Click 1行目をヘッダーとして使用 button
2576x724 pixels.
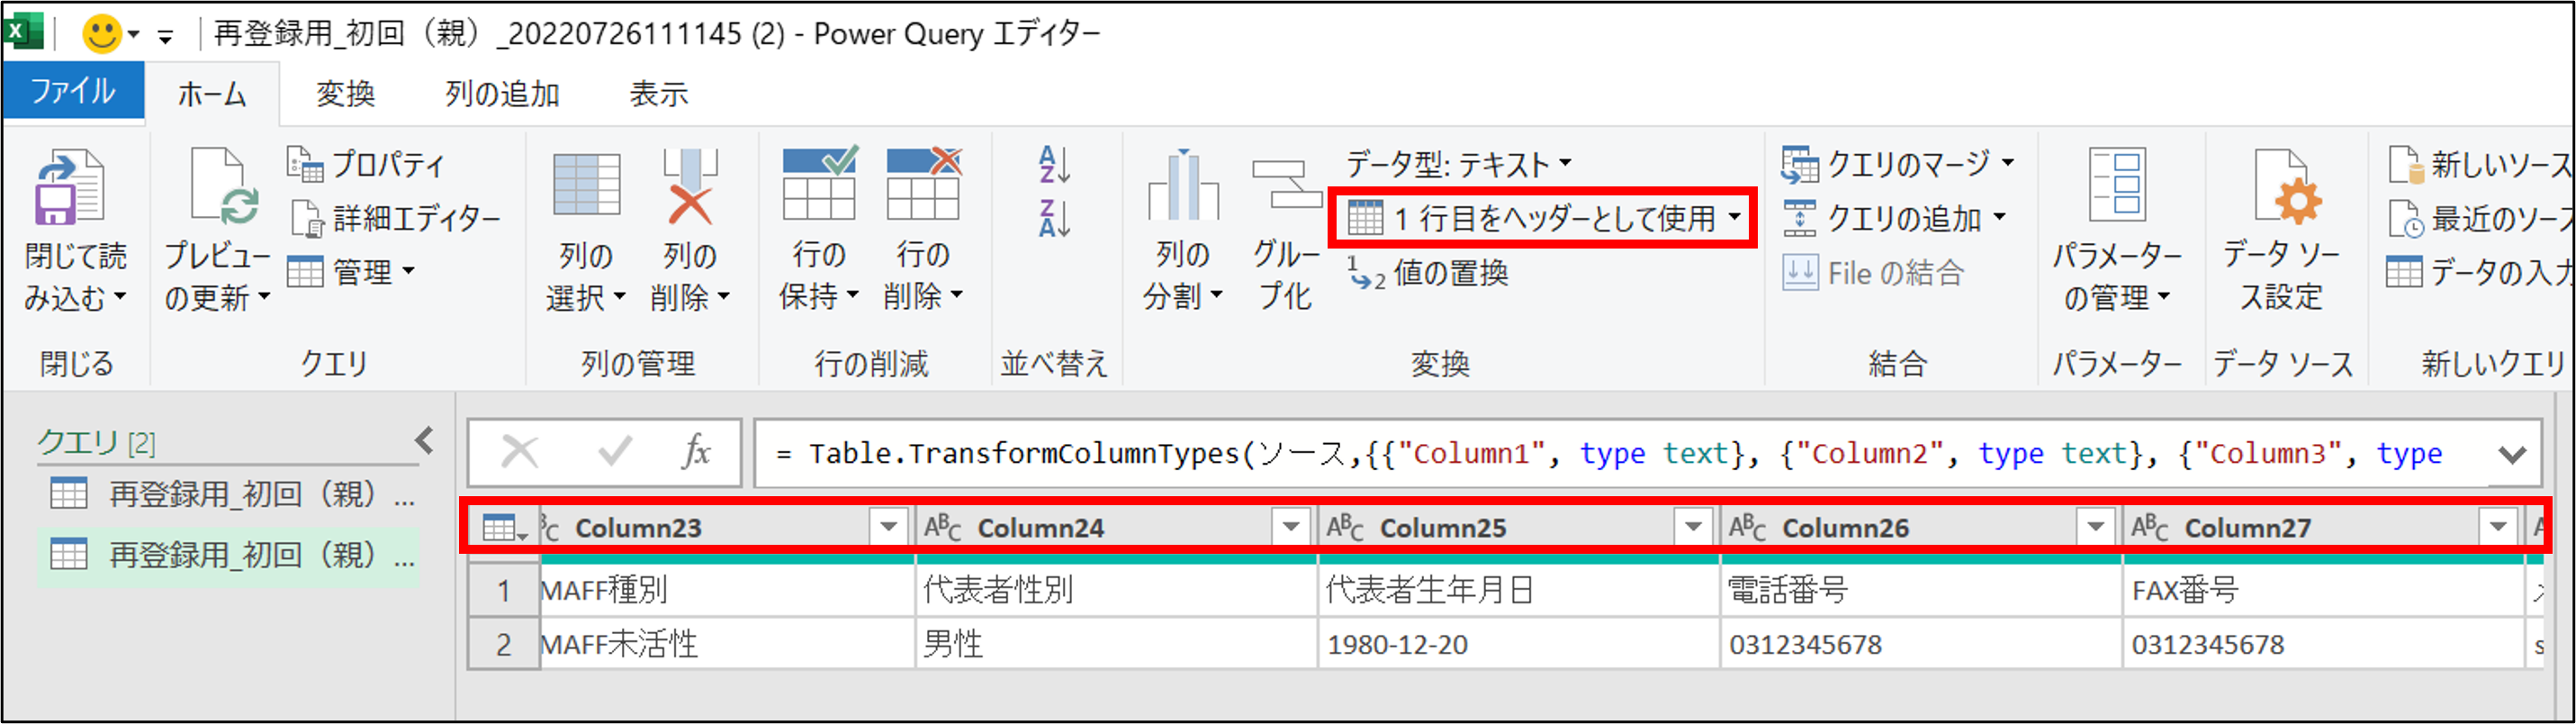pyautogui.click(x=1541, y=218)
